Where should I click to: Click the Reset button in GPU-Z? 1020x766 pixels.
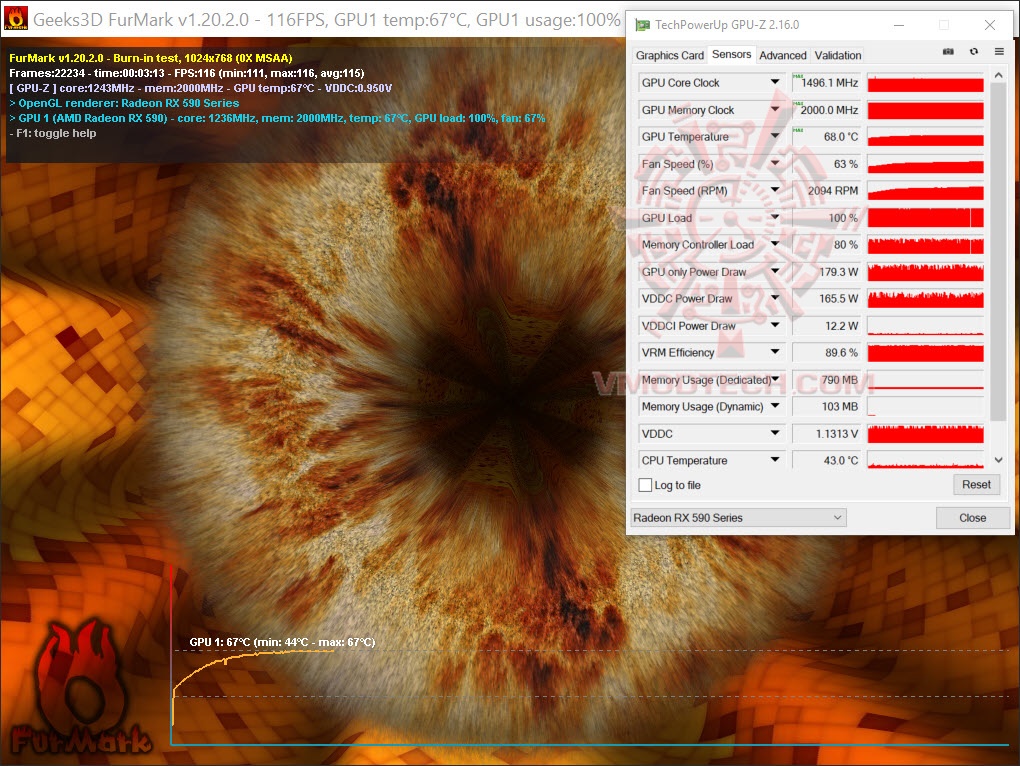pyautogui.click(x=976, y=484)
